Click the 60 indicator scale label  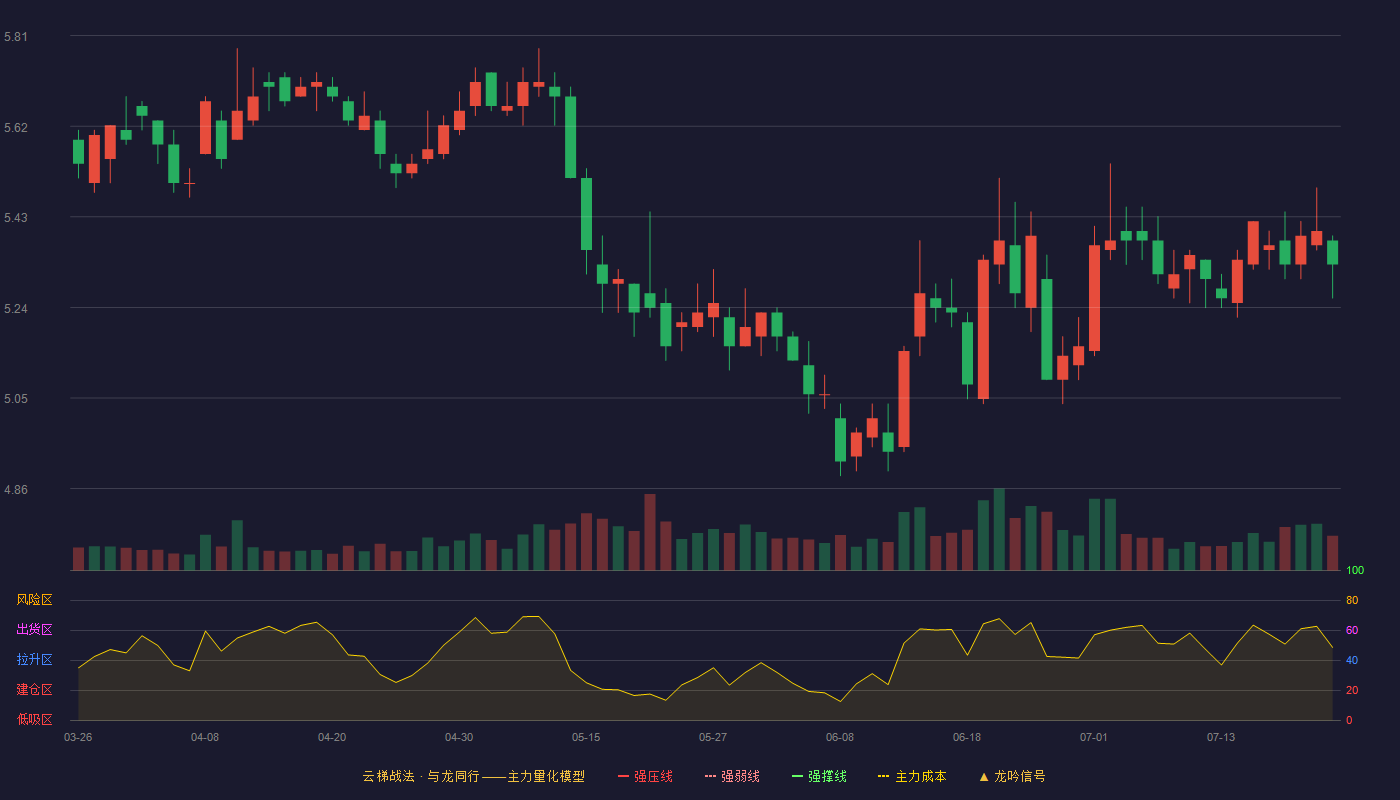pos(1352,630)
